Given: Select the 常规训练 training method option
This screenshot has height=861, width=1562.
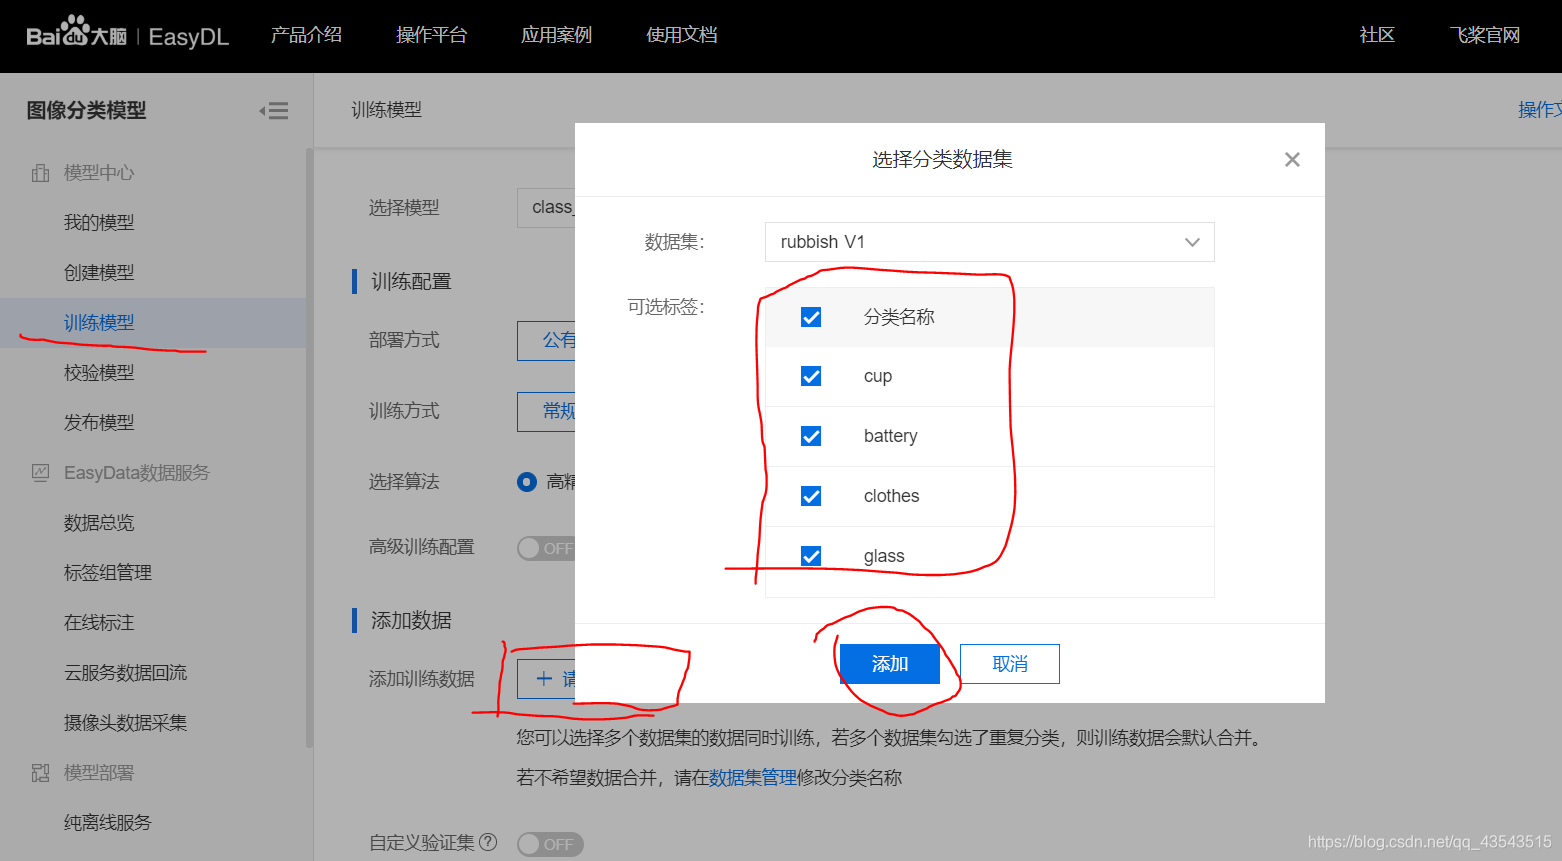Looking at the screenshot, I should tap(546, 412).
